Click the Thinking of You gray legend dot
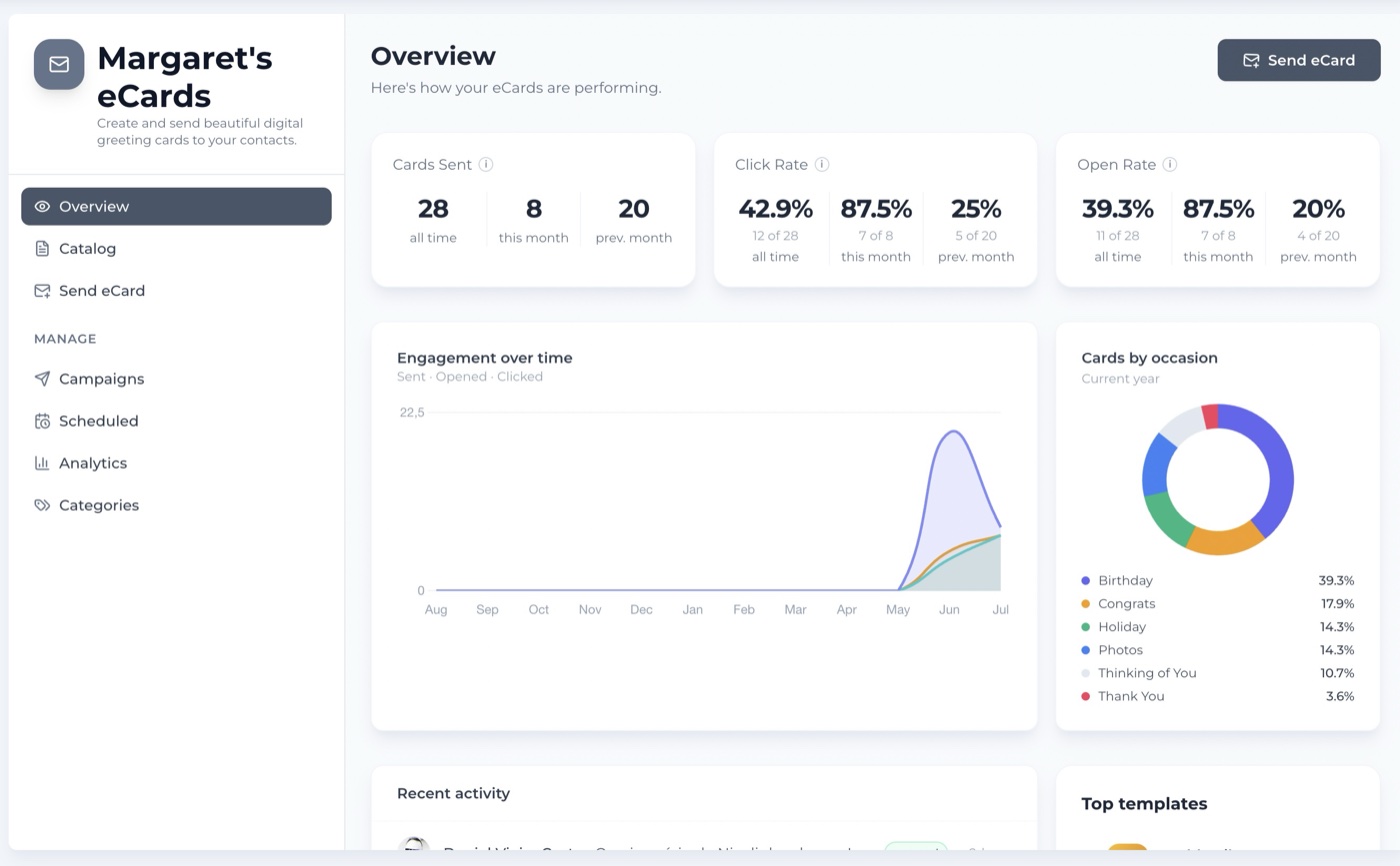 [1085, 673]
